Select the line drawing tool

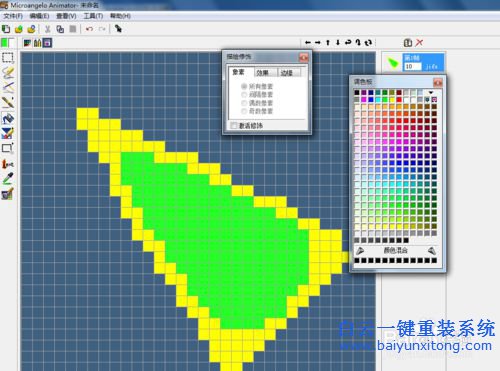(8, 87)
